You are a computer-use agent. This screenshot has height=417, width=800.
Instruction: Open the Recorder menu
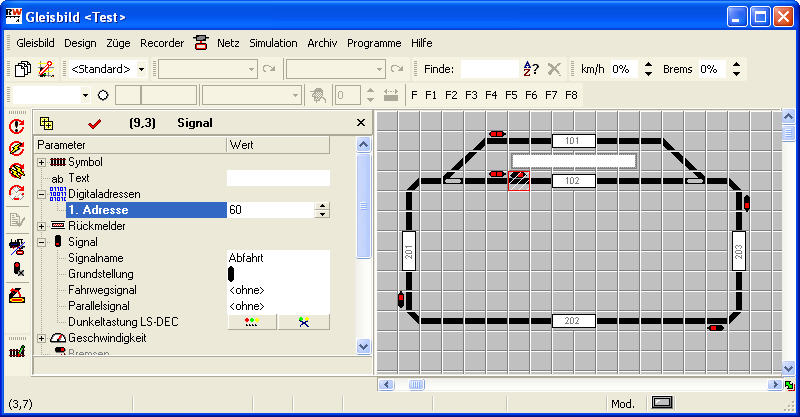click(162, 43)
